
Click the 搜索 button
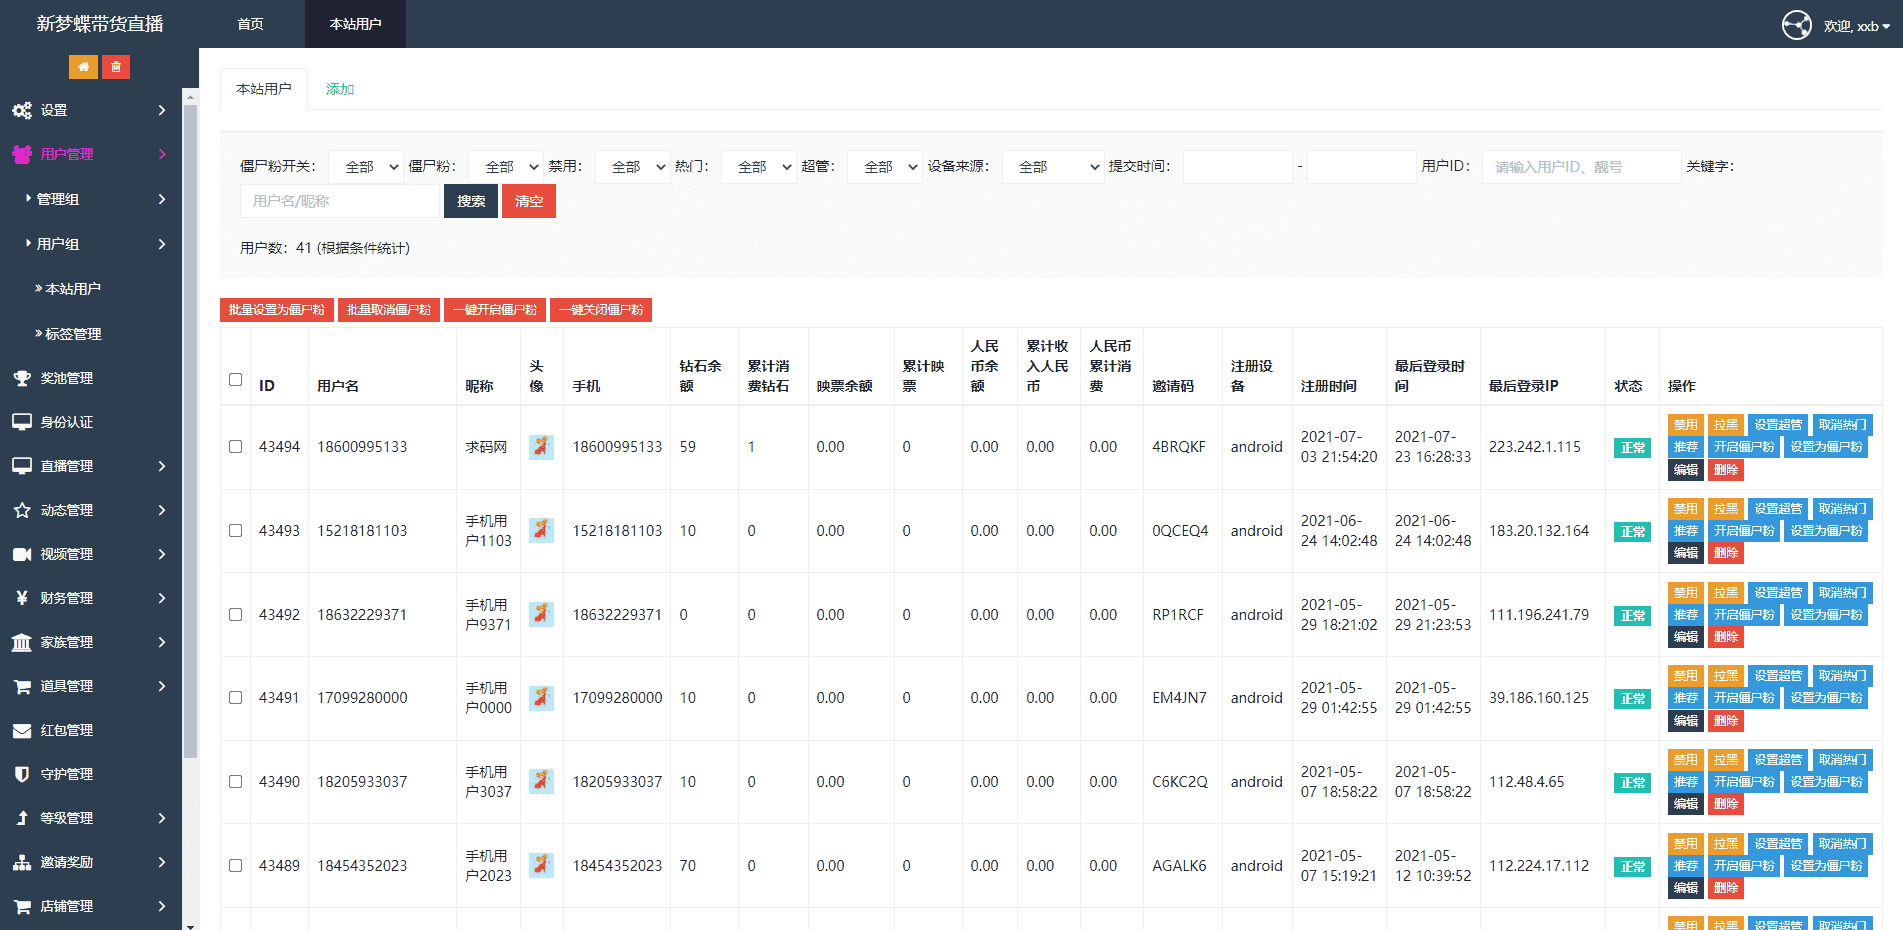pos(471,201)
